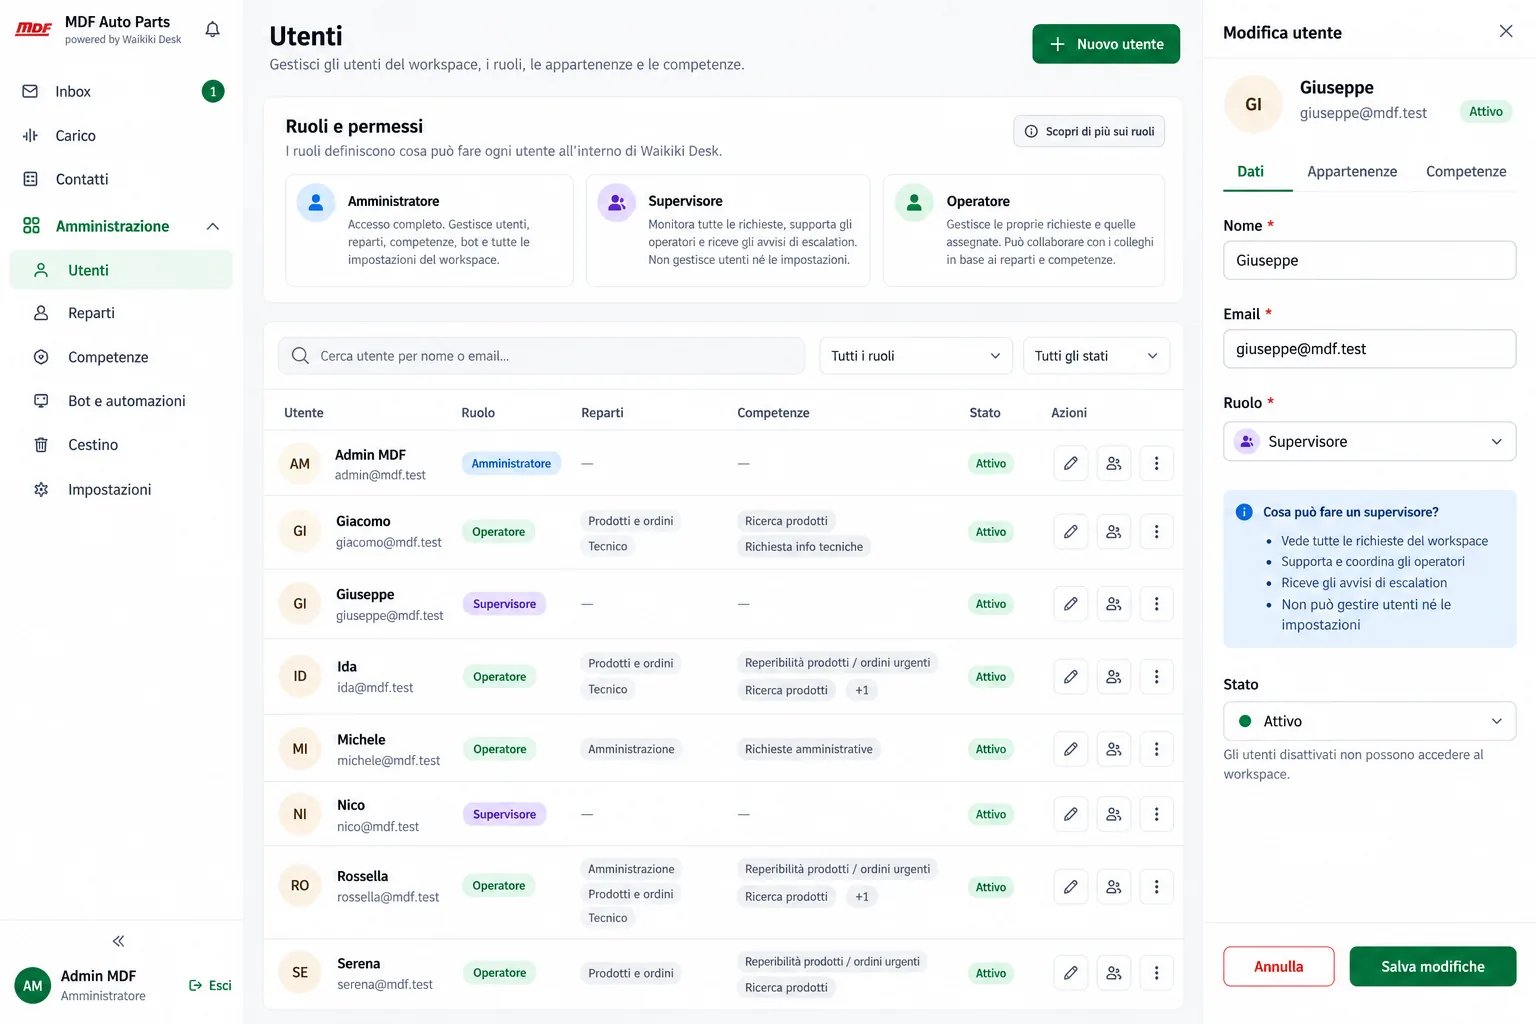This screenshot has height=1024, width=1536.
Task: Click the Email input field
Action: click(1369, 349)
